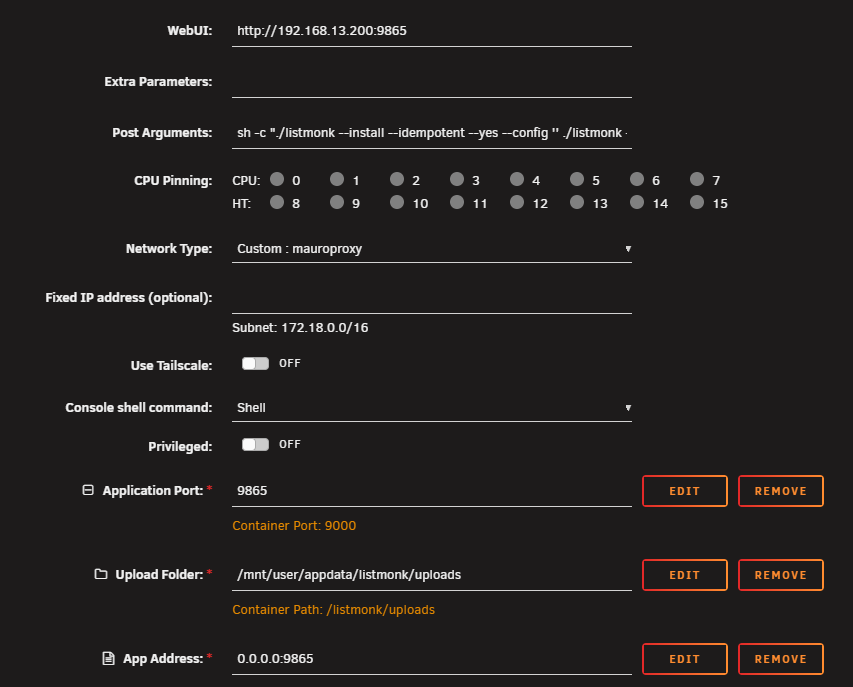Focus the Application Port 9865 field
Image resolution: width=853 pixels, height=687 pixels.
point(432,491)
